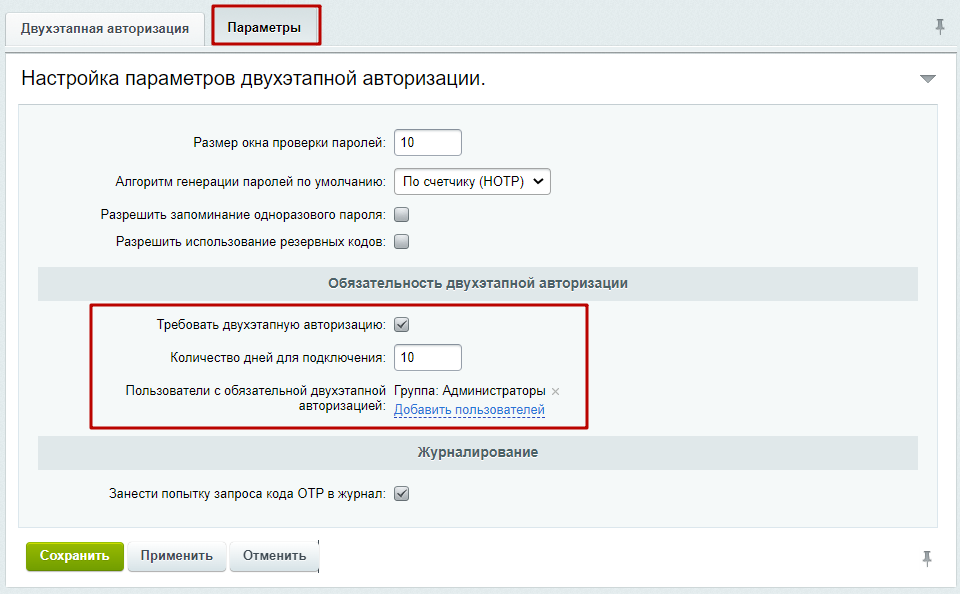The width and height of the screenshot is (960, 594).
Task: Remove the Администраторы group with the x icon
Action: (556, 391)
